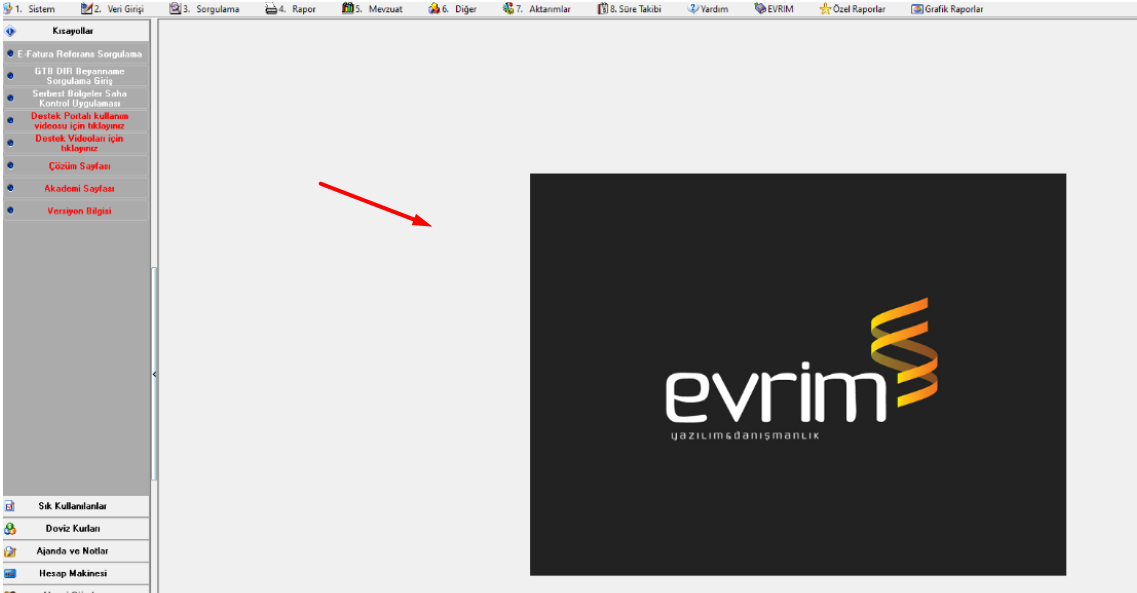Screen dimensions: 1137x593
Task: Open GTB DIR Beyanname Sorgulama Giriş
Action: (x=79, y=76)
